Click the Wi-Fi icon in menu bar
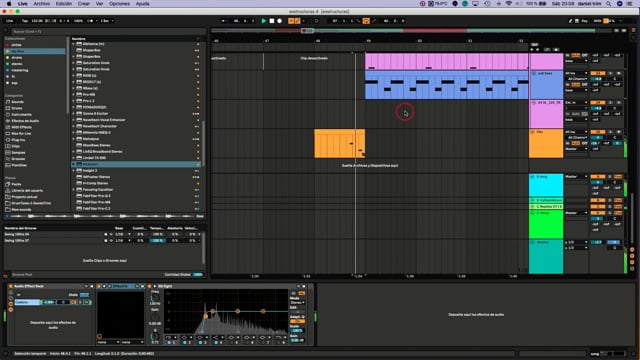 click(509, 4)
